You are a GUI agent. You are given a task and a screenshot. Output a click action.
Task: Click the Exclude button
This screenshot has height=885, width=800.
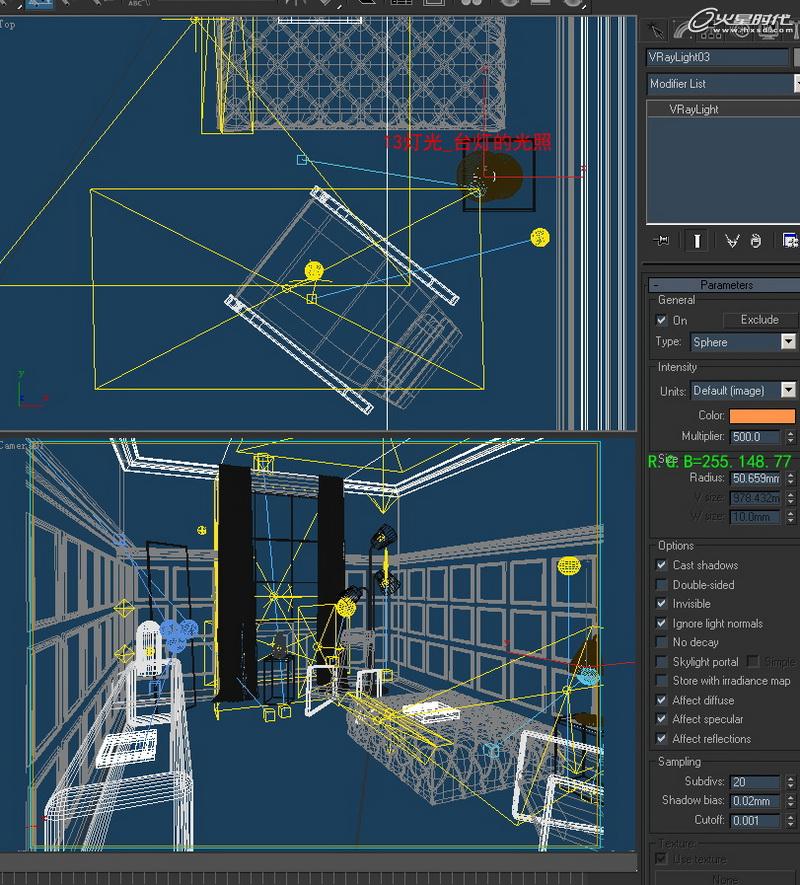tap(760, 320)
